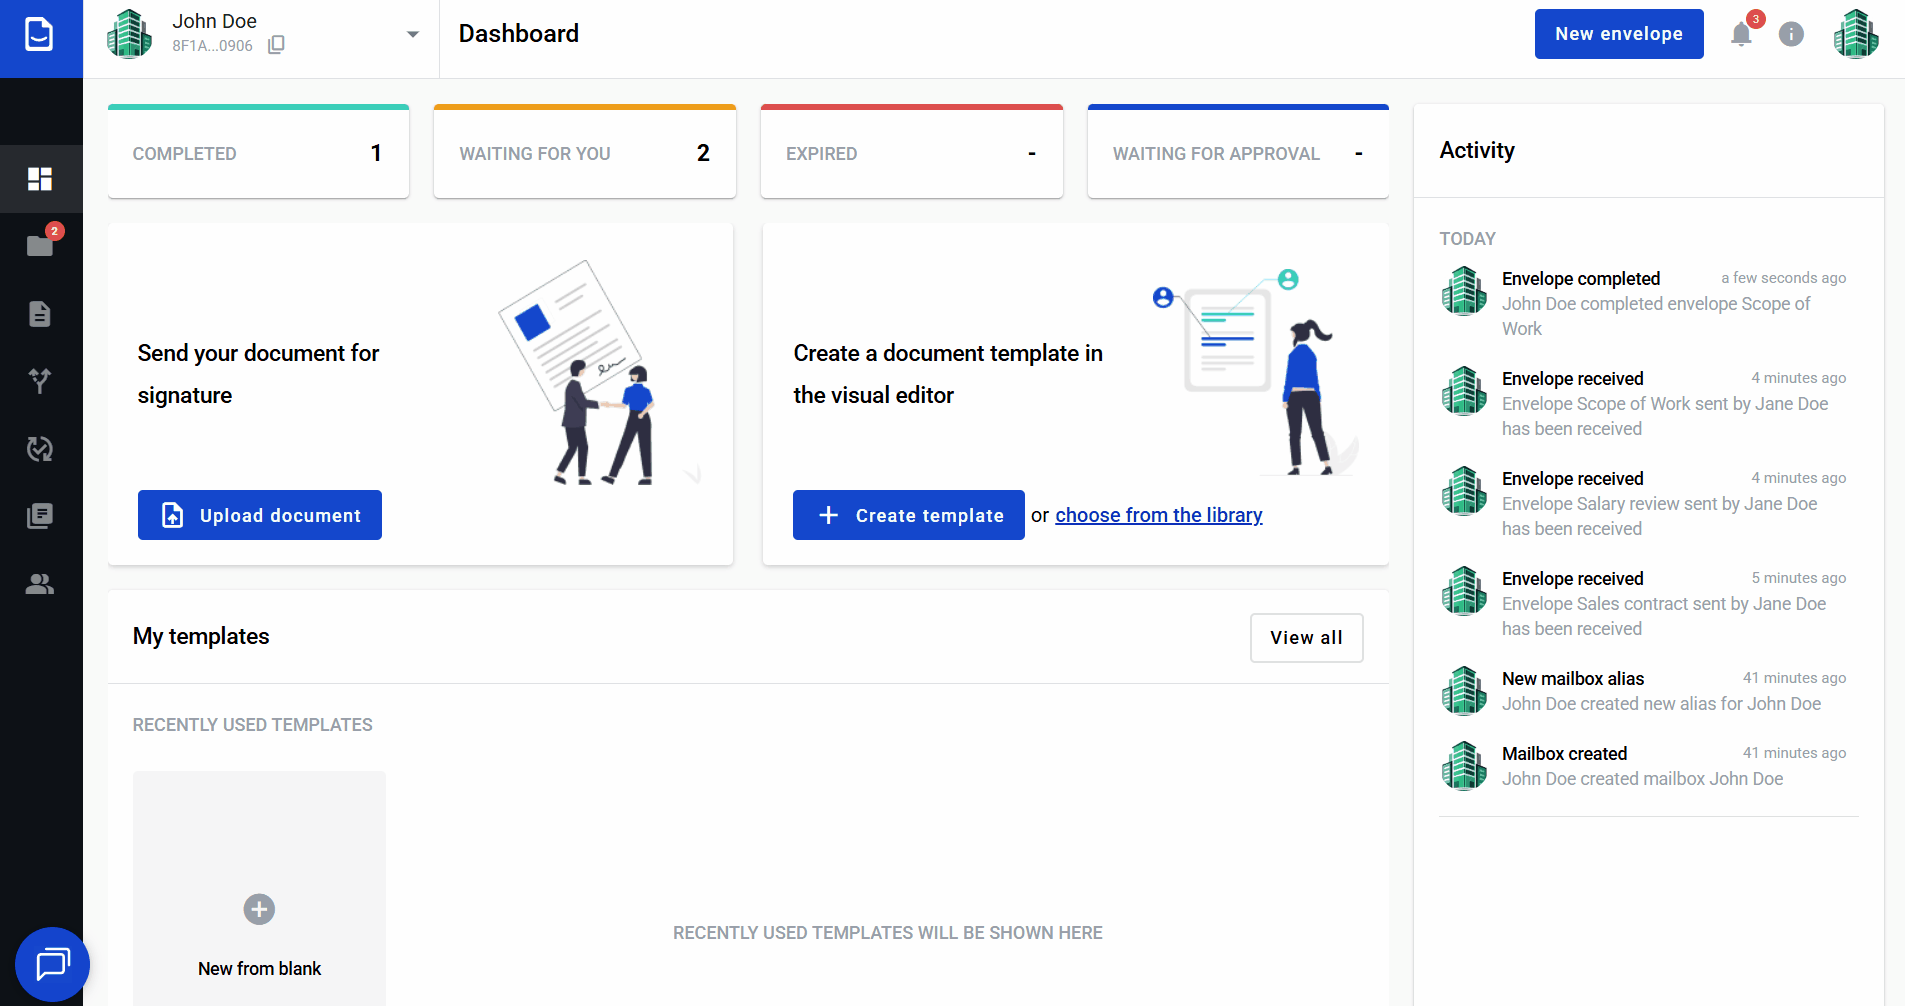The width and height of the screenshot is (1905, 1006).
Task: Click the app logo in top-left corner
Action: point(40,36)
